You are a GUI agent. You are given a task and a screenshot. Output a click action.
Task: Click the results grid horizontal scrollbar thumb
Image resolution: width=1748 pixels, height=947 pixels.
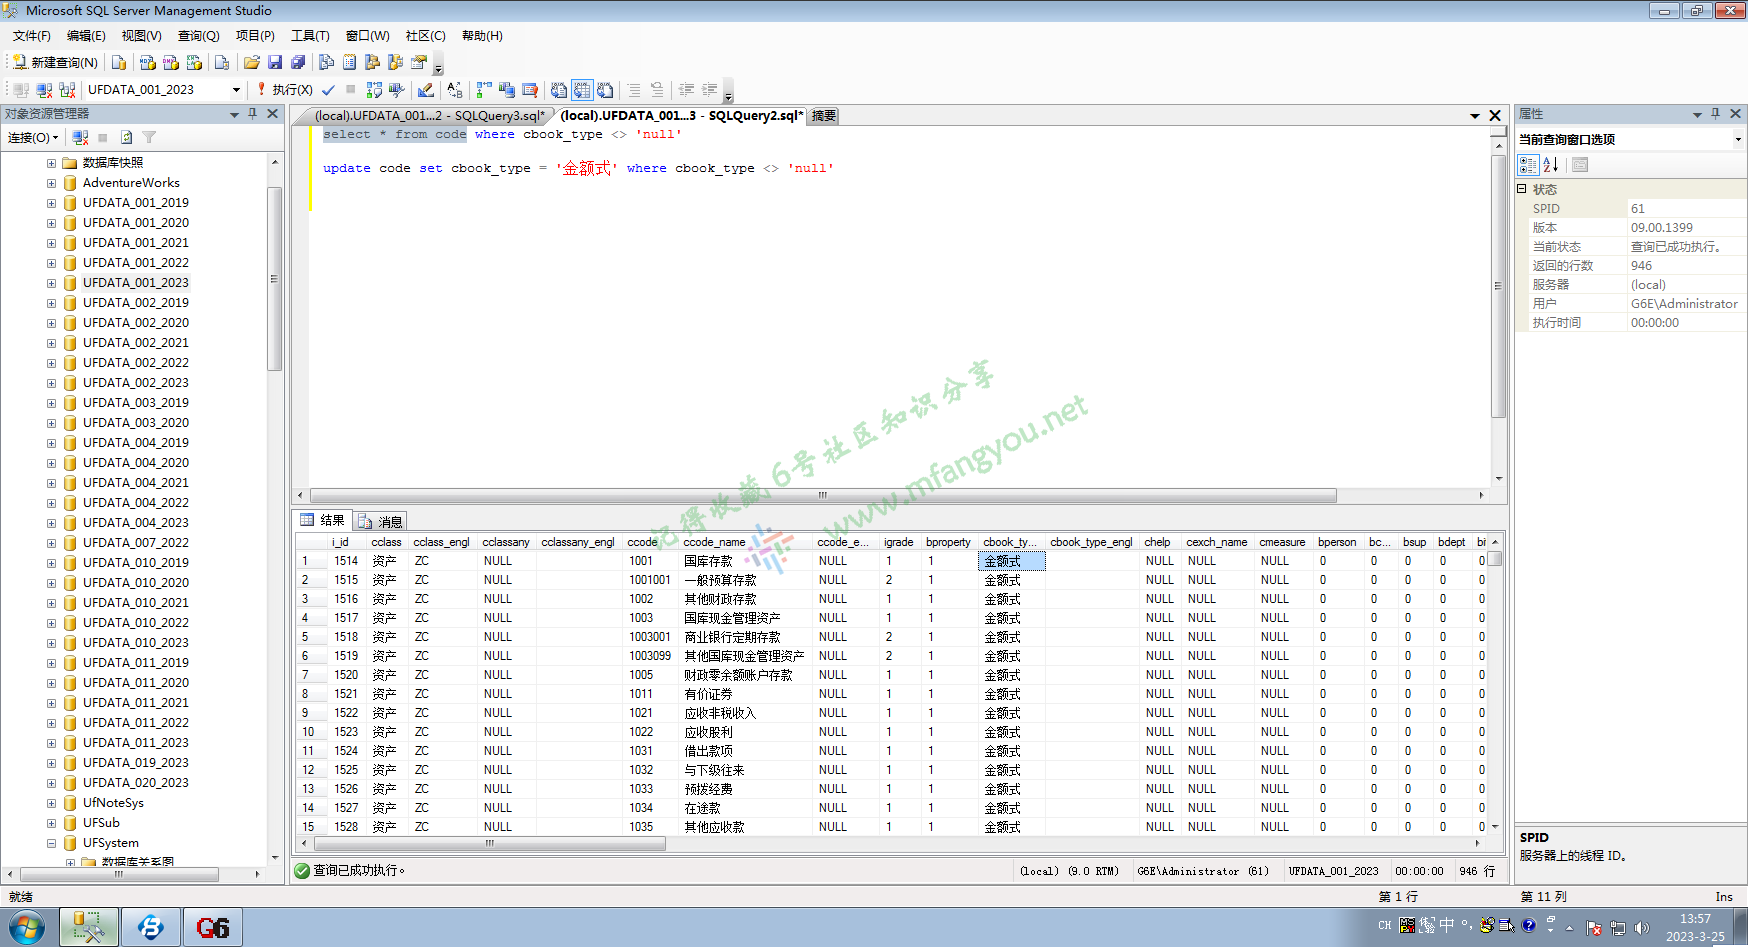pos(488,844)
